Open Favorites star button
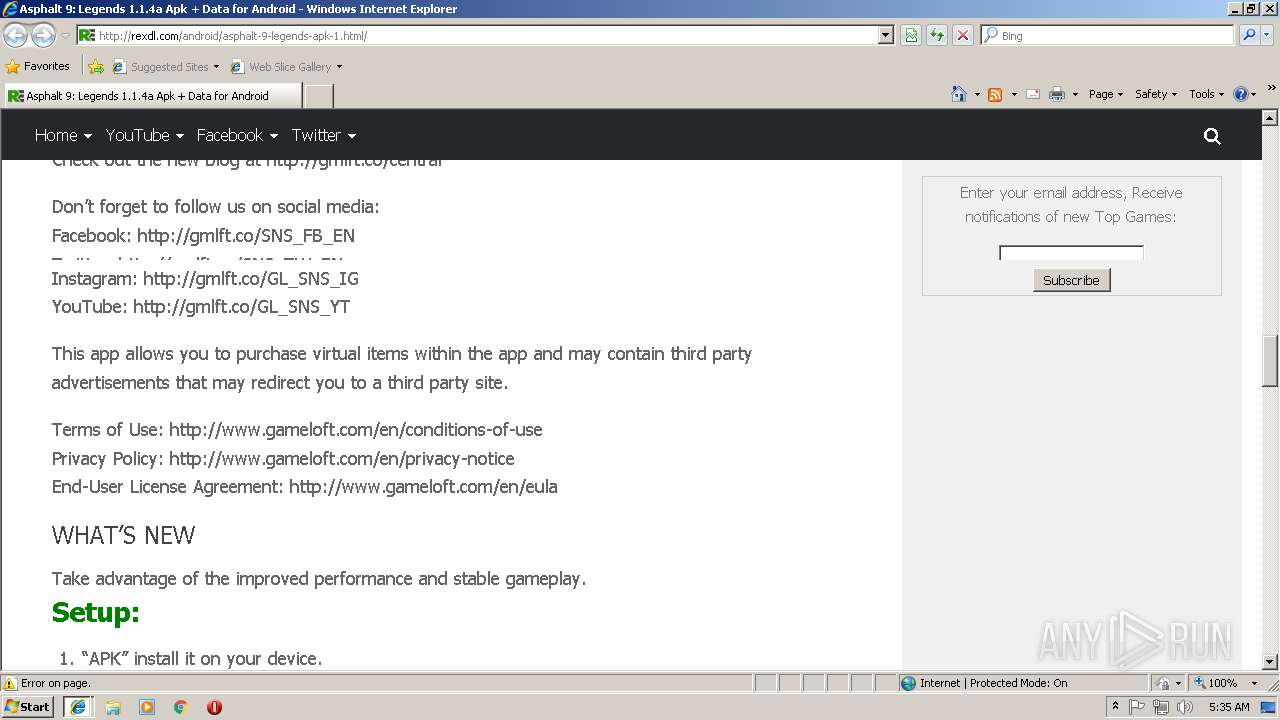This screenshot has width=1280, height=720. coord(13,67)
